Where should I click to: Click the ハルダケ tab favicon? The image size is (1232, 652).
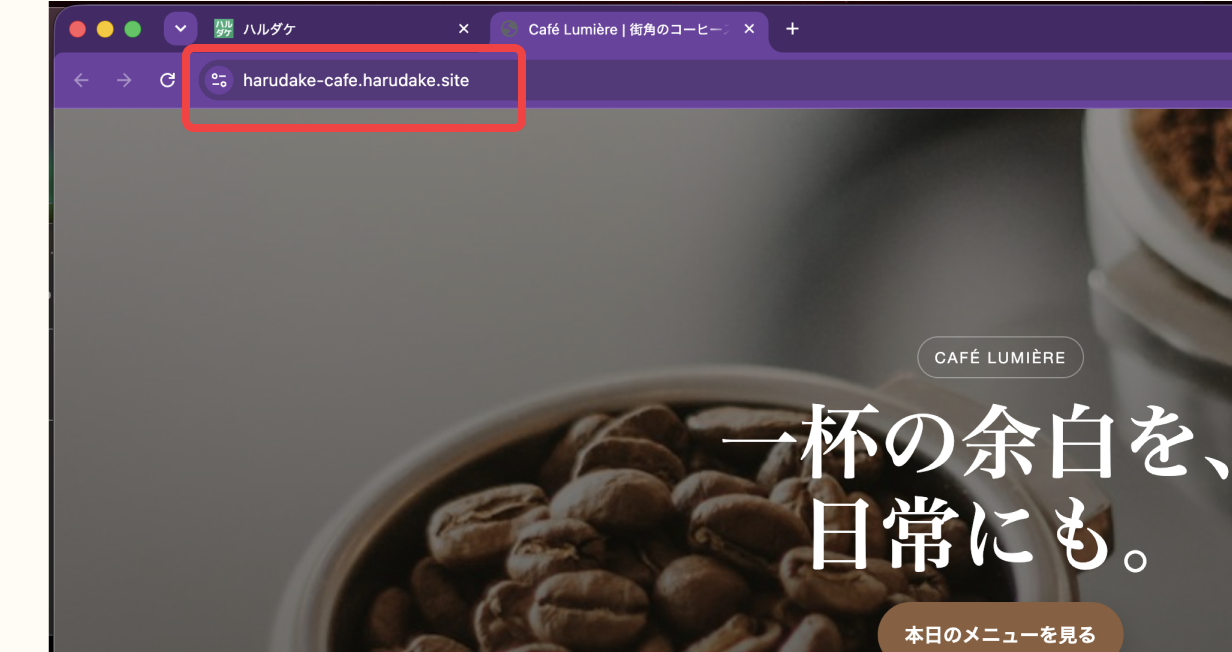[223, 29]
